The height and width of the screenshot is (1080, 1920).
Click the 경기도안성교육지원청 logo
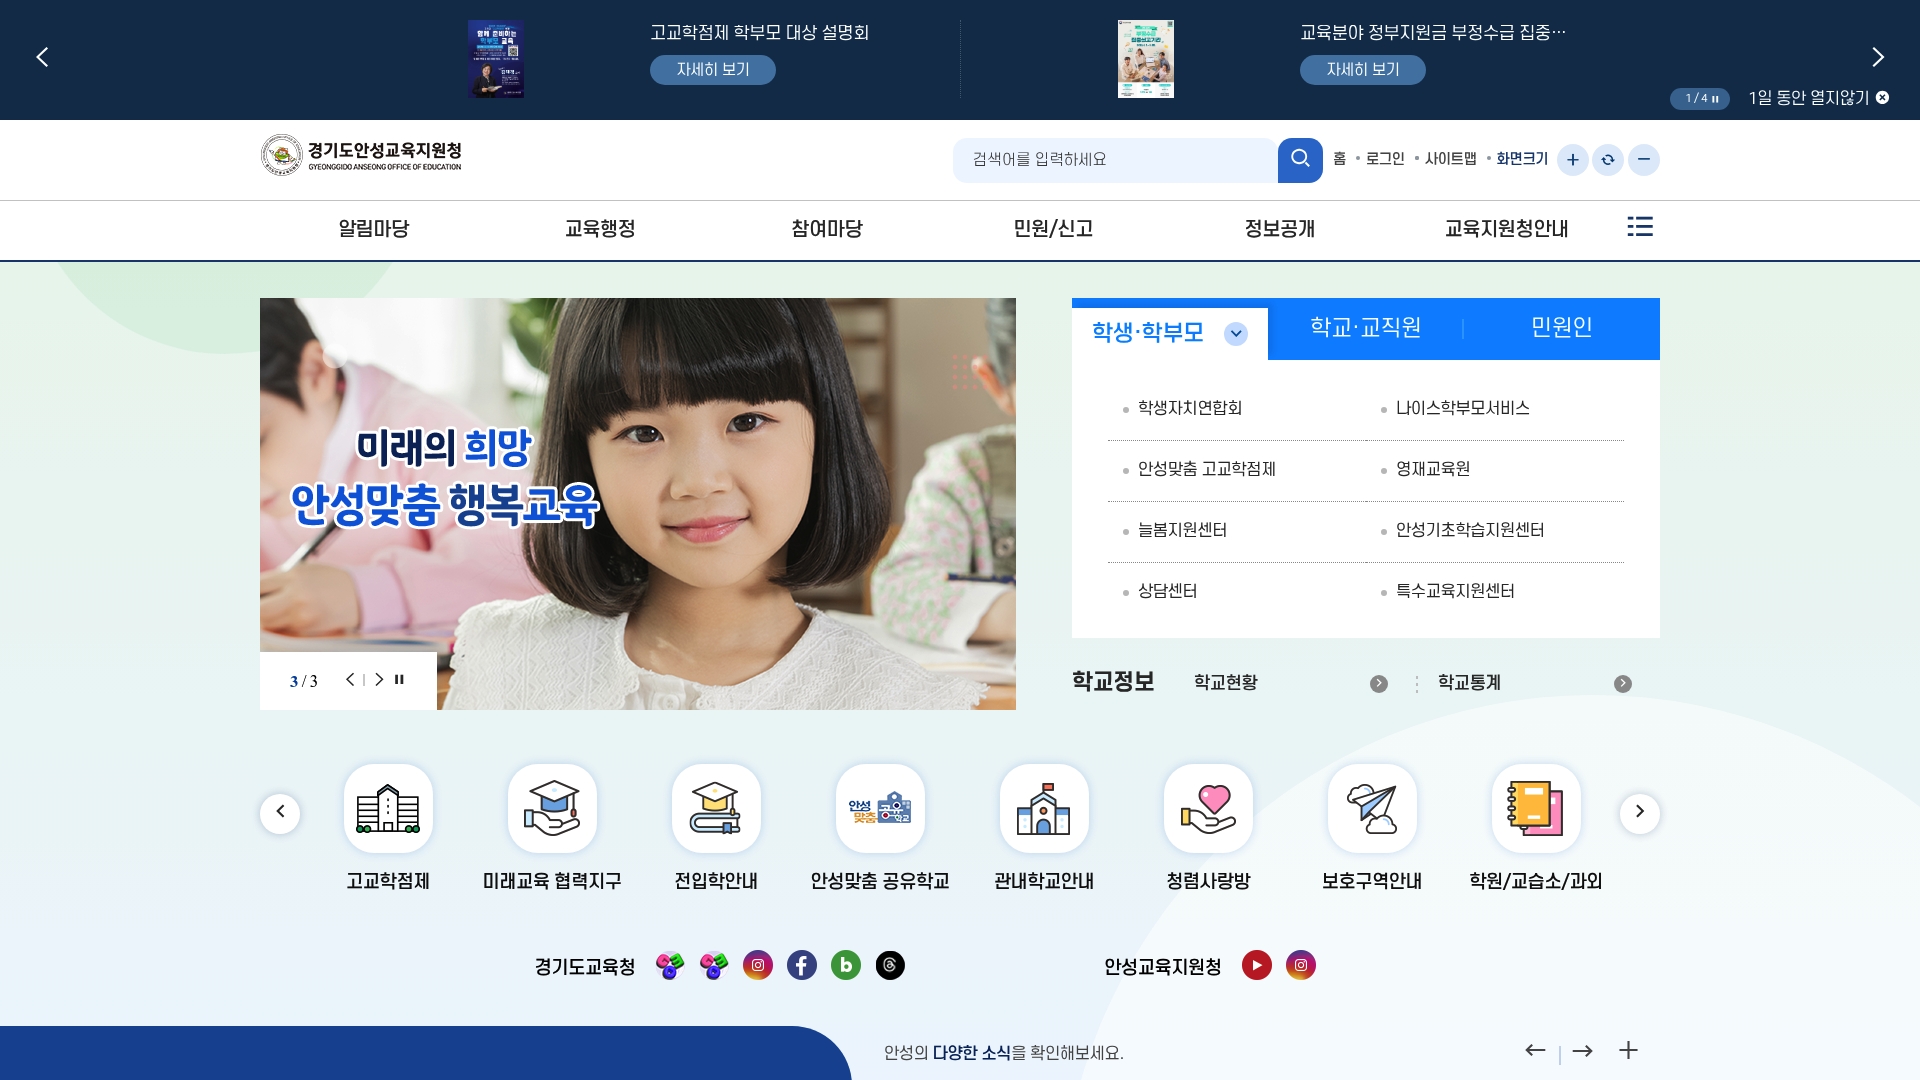361,155
